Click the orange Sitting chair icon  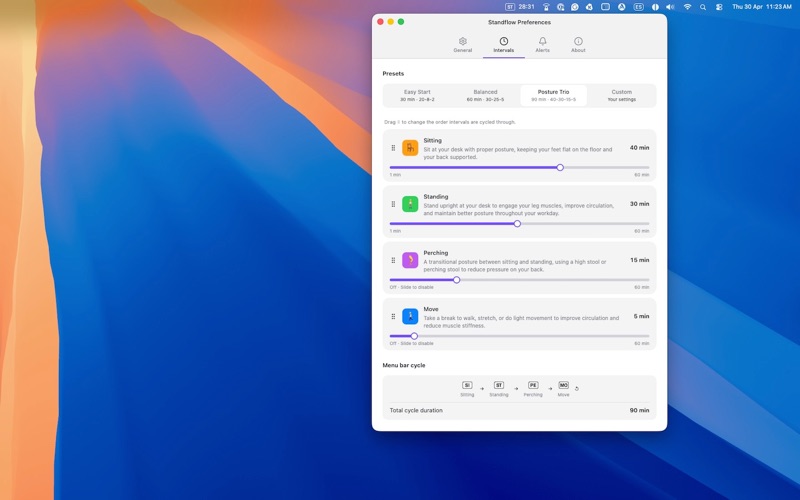point(410,148)
